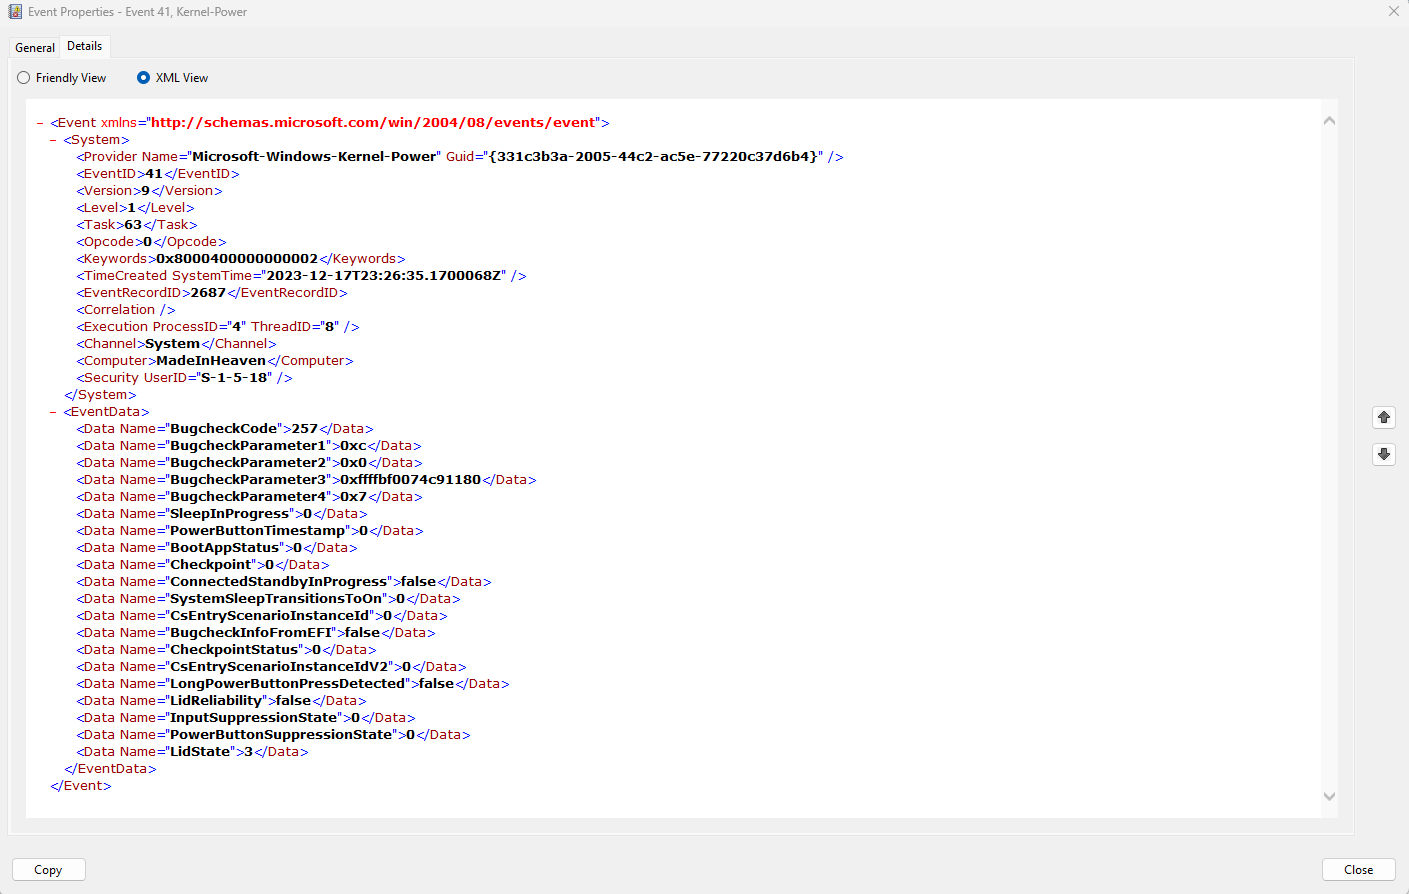Image resolution: width=1409 pixels, height=894 pixels.
Task: Click the Close button
Action: [x=1358, y=870]
